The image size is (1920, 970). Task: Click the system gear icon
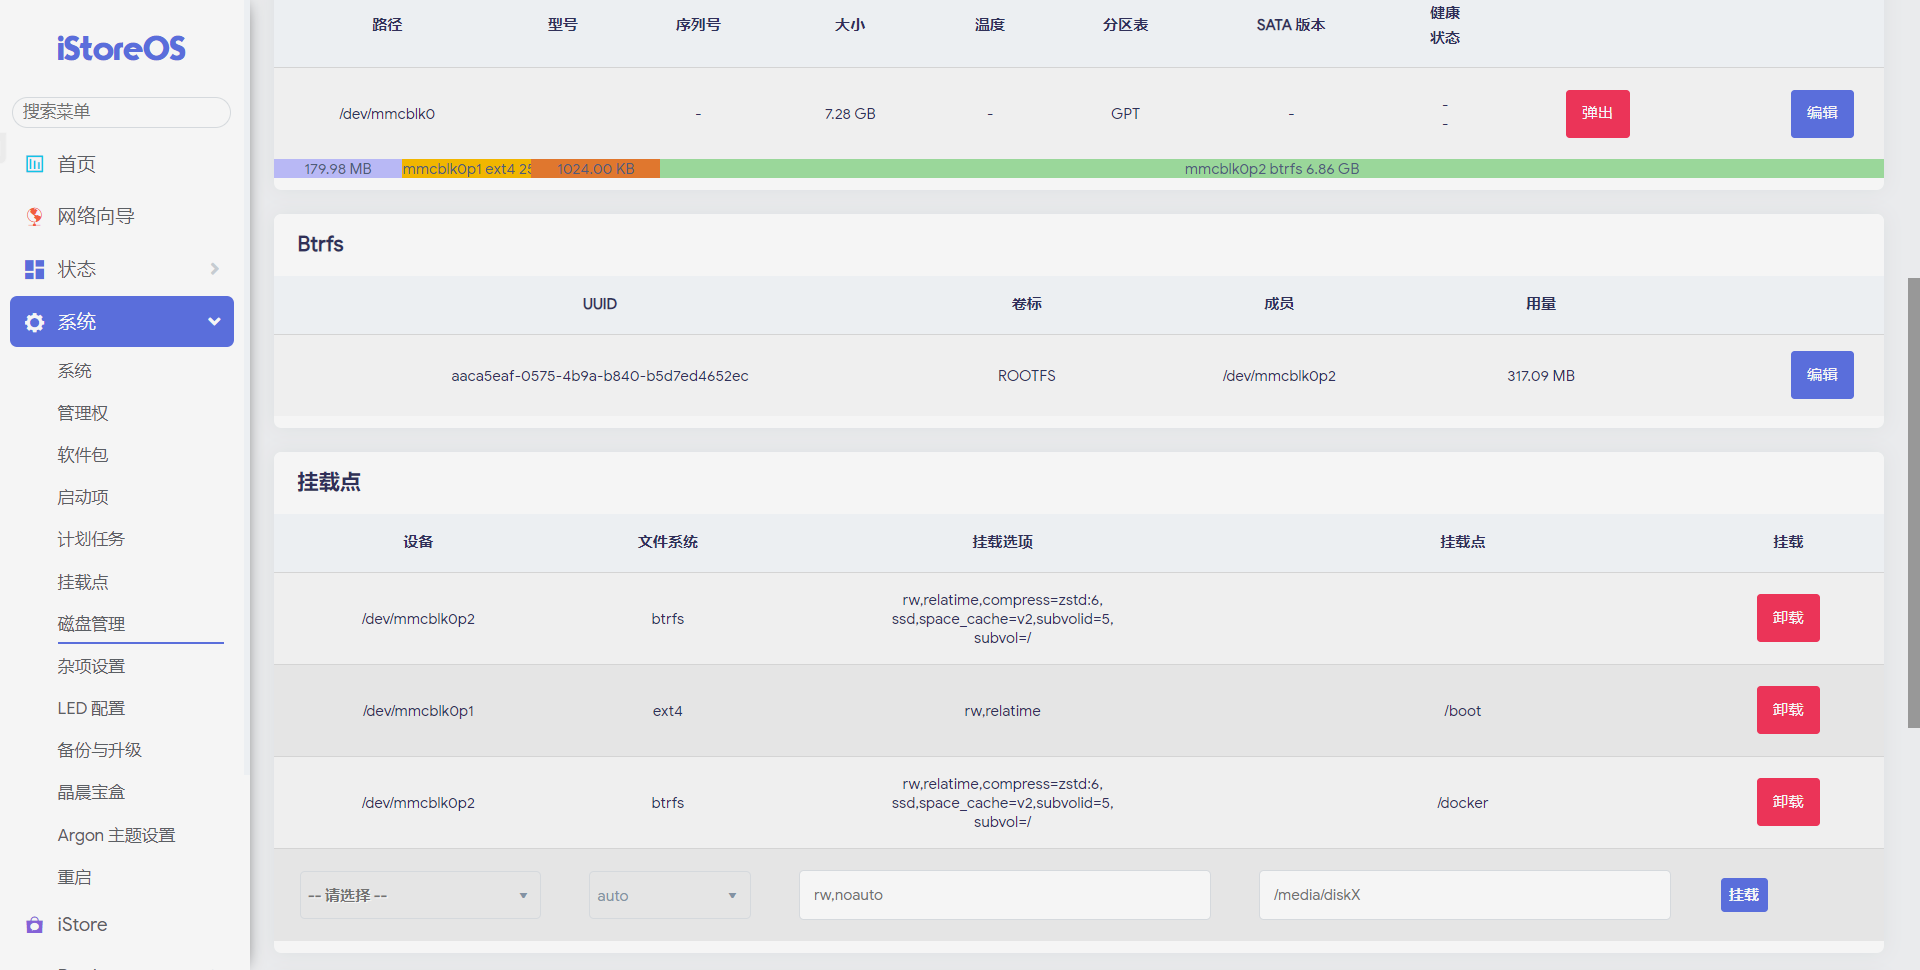coord(35,322)
